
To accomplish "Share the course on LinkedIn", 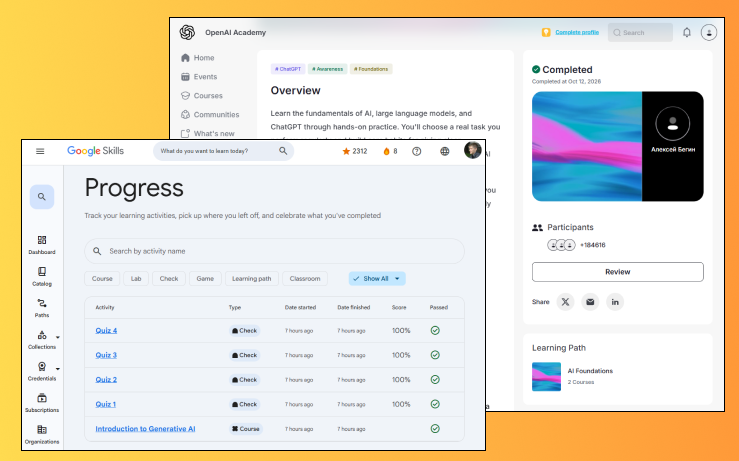I will pos(615,302).
